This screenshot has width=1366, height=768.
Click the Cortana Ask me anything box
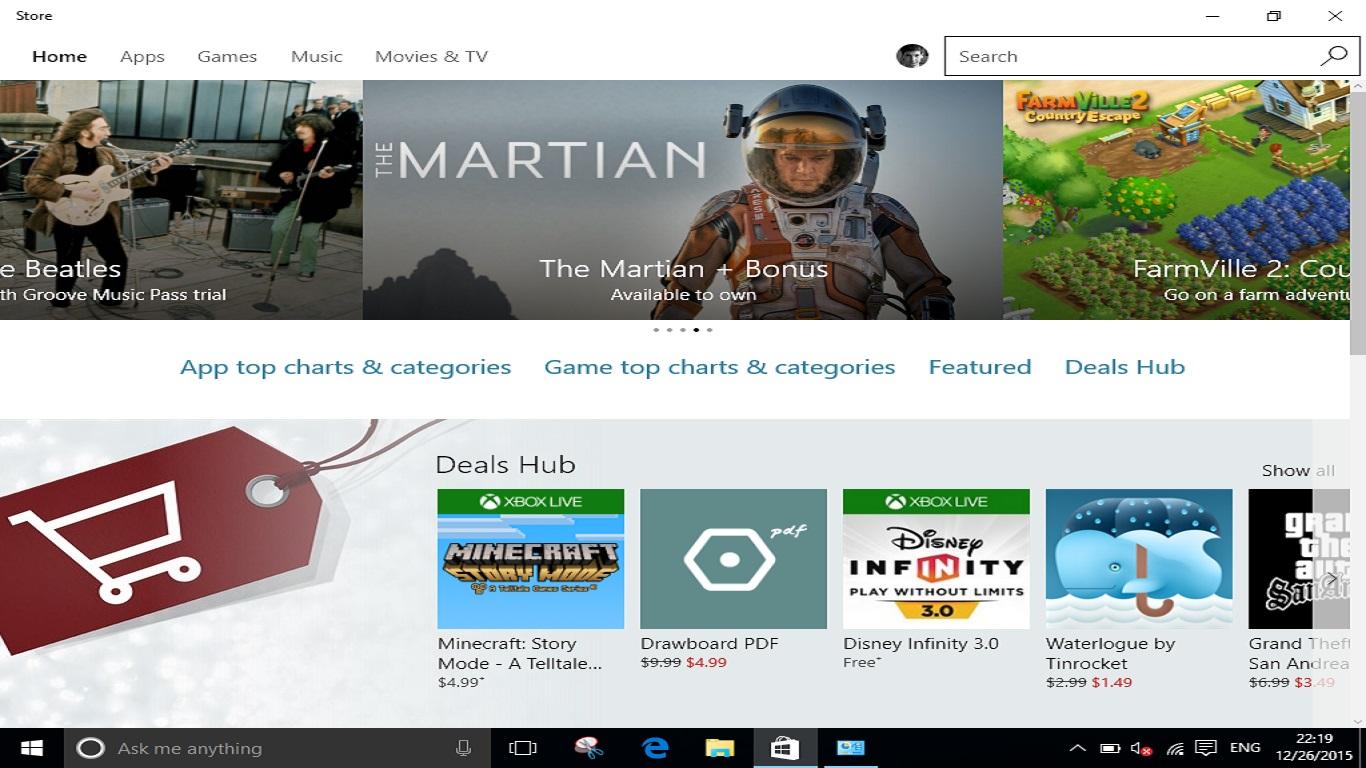278,748
